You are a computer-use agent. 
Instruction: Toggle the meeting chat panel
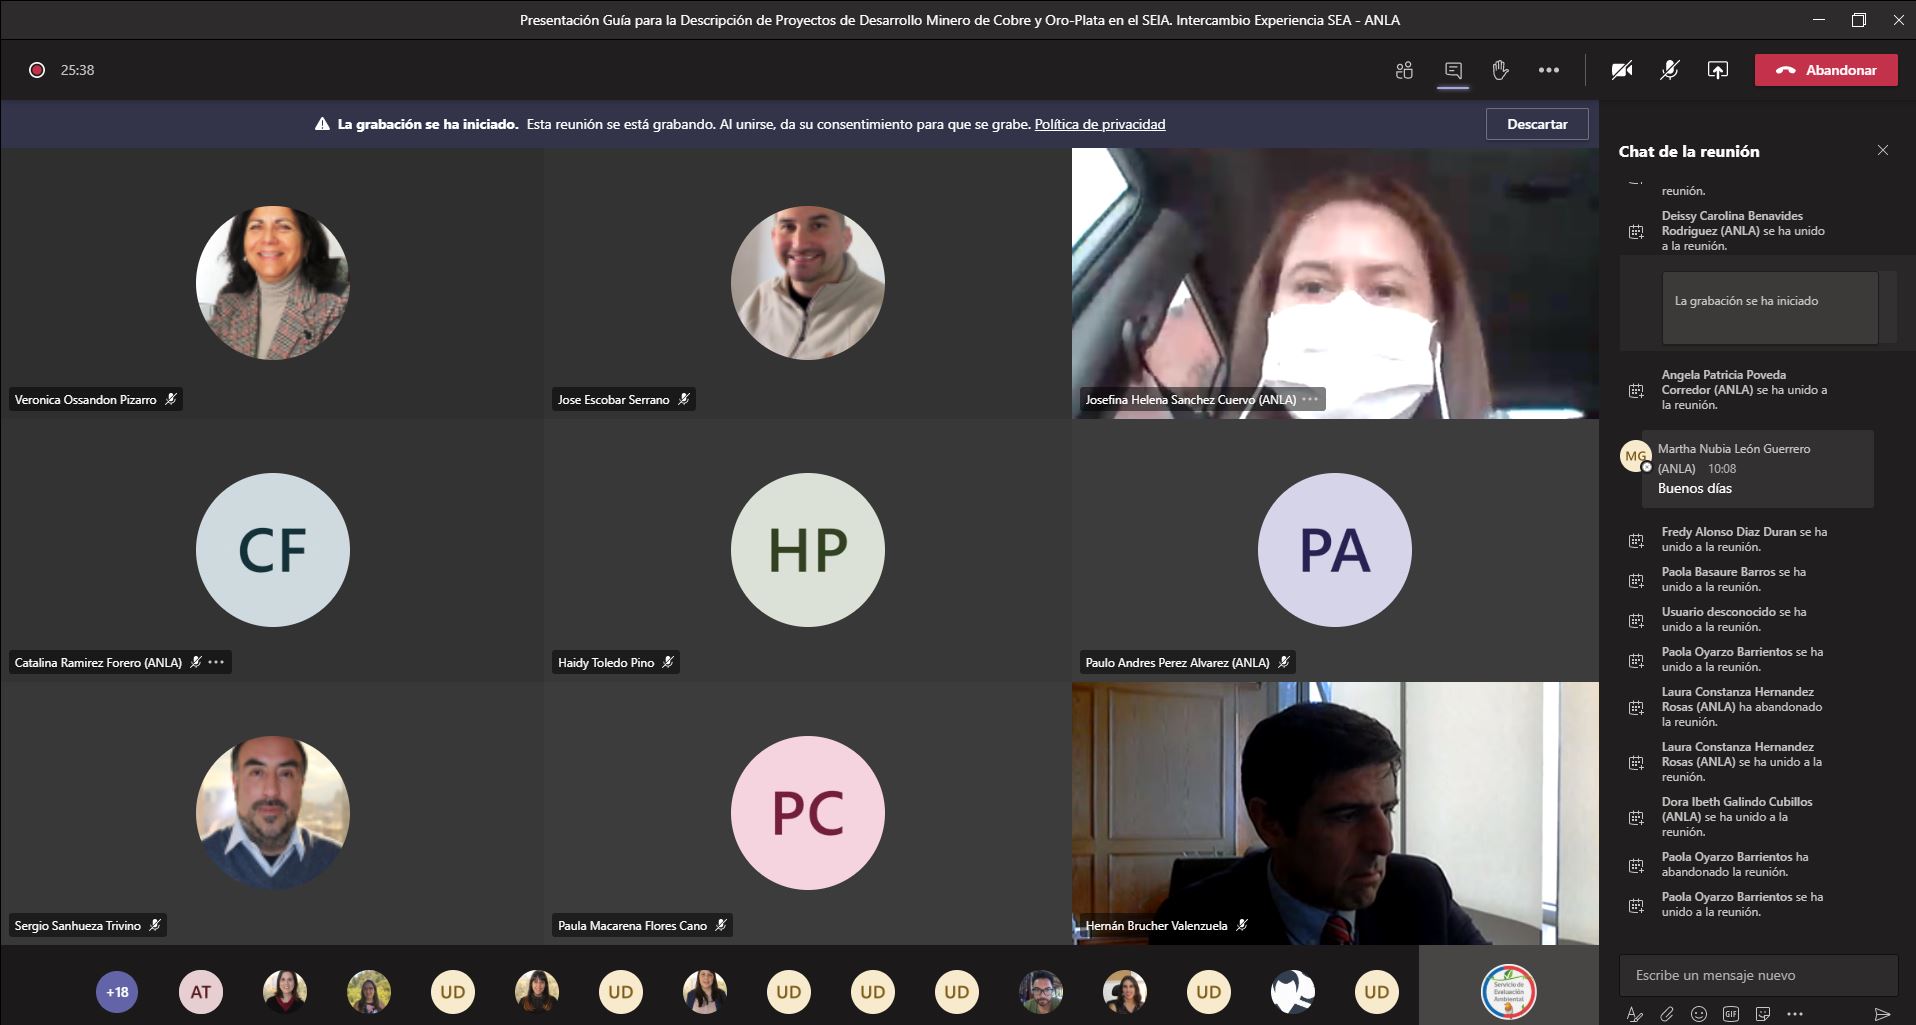pos(1453,70)
